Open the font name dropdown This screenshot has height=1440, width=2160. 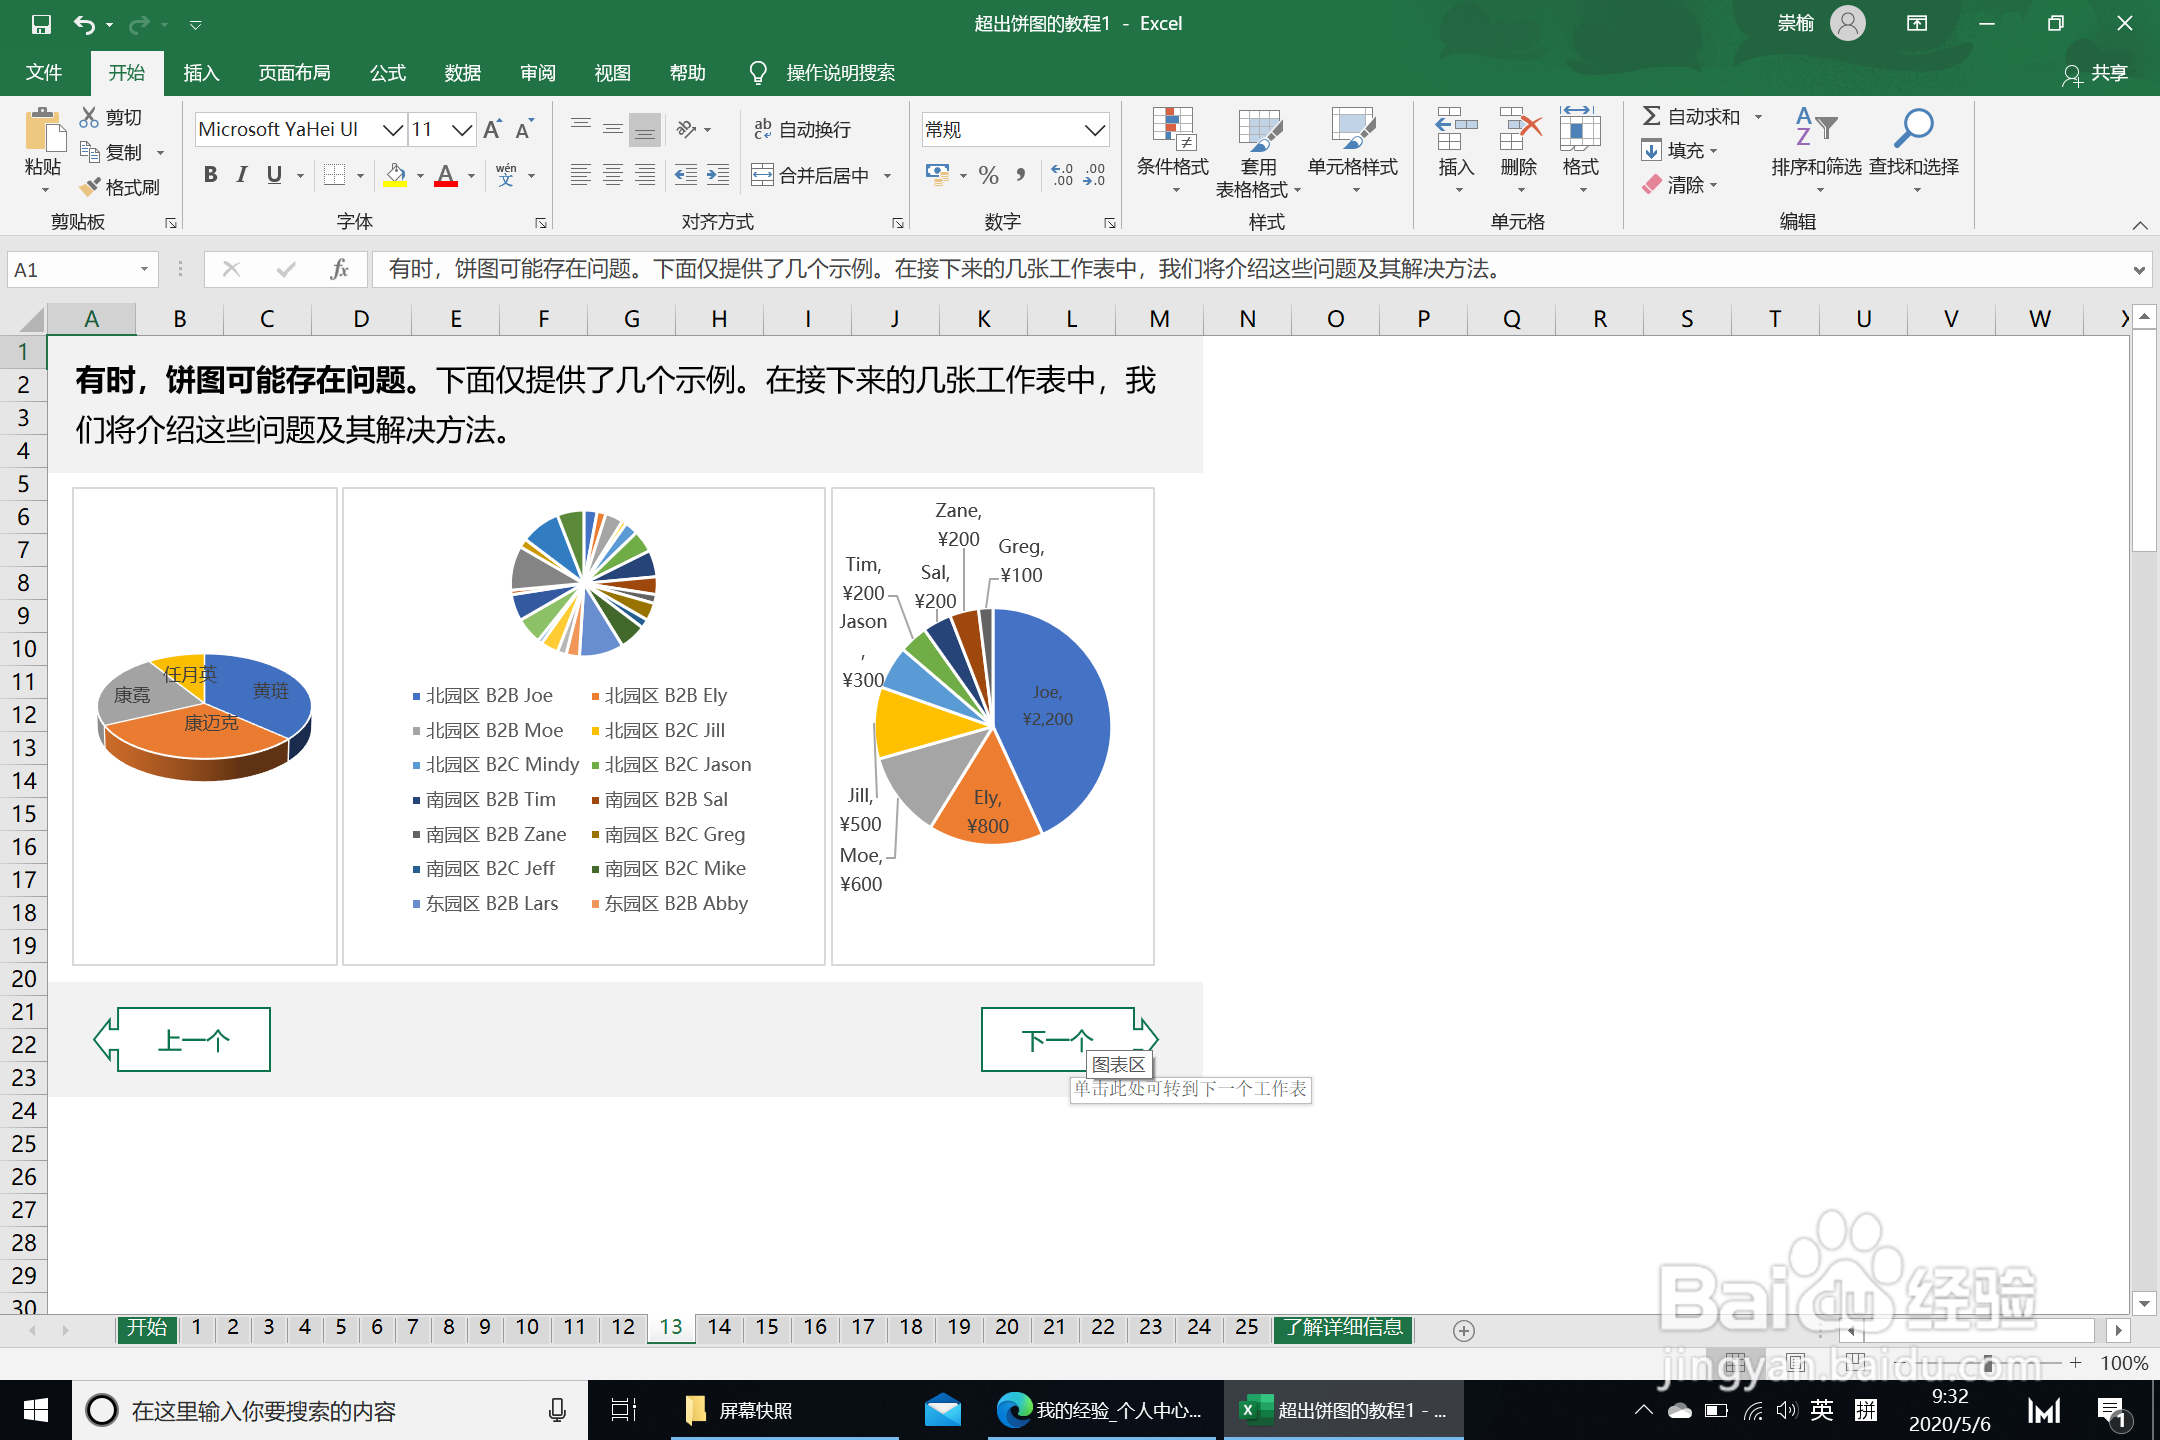tap(393, 130)
